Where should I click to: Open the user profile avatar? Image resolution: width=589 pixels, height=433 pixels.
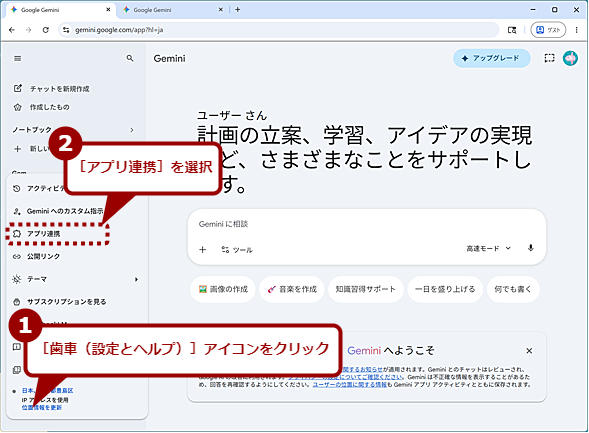tap(570, 58)
